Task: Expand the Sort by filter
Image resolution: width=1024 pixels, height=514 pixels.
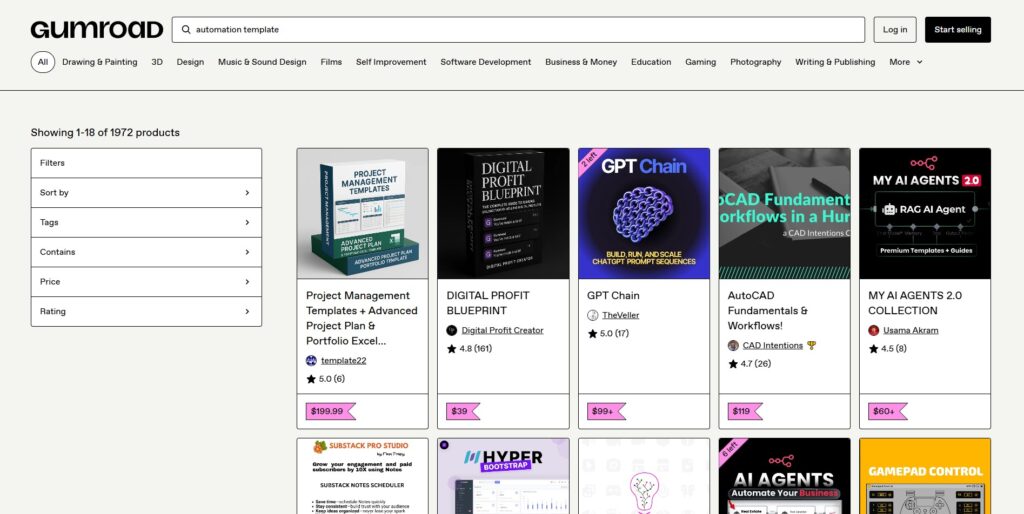Action: tap(146, 193)
